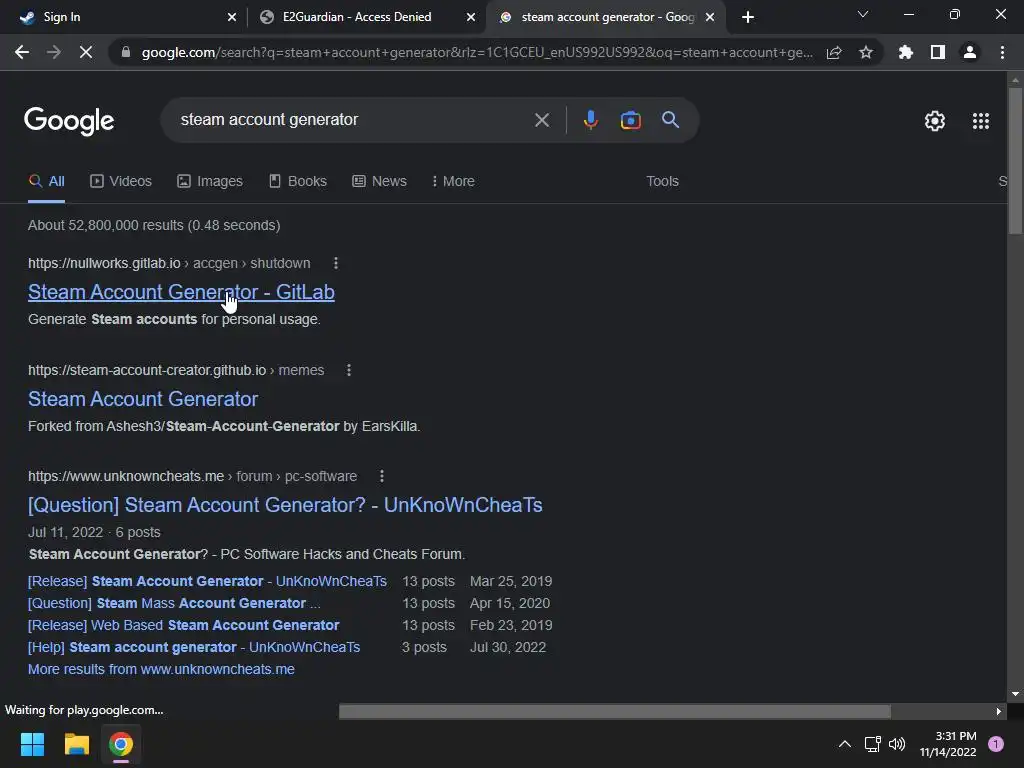Select the All search filter
The image size is (1024, 768).
(x=46, y=182)
